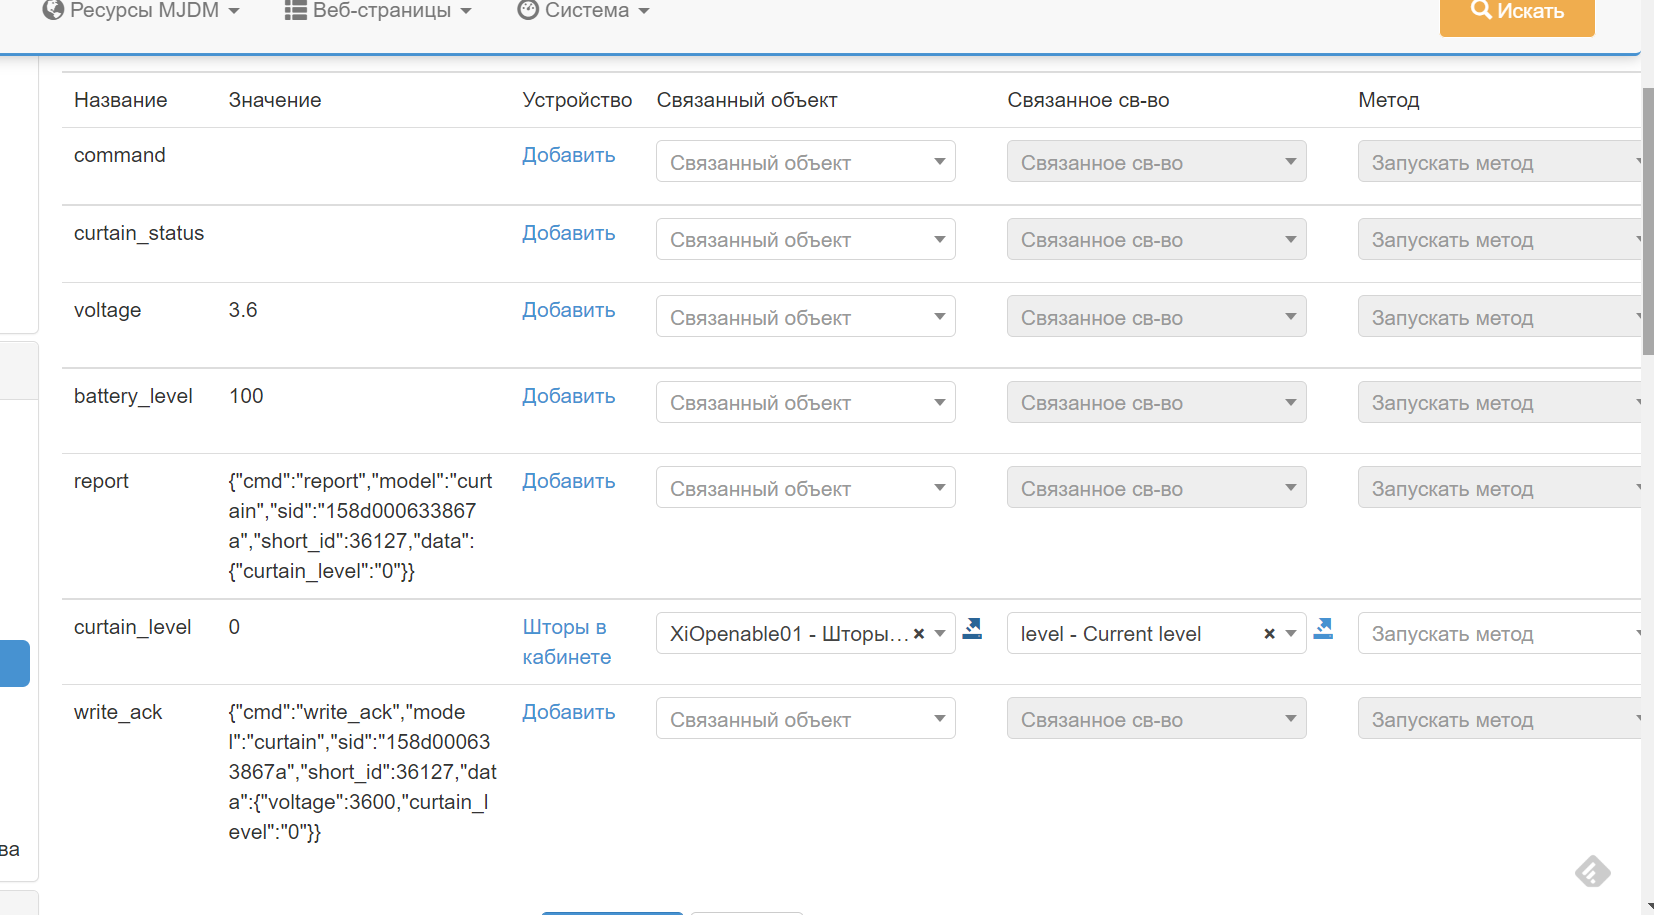The width and height of the screenshot is (1654, 915).
Task: Clear the XiOpenable01 linked object selection
Action: click(919, 634)
